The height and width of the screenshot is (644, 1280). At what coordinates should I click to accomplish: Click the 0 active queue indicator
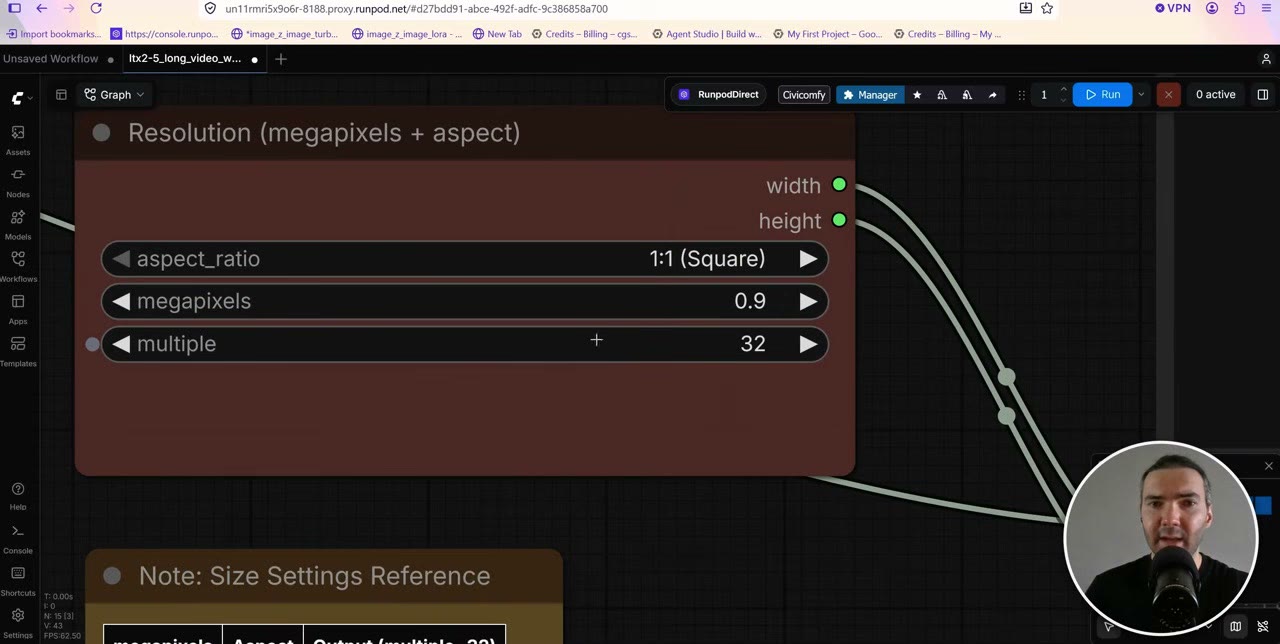1215,95
